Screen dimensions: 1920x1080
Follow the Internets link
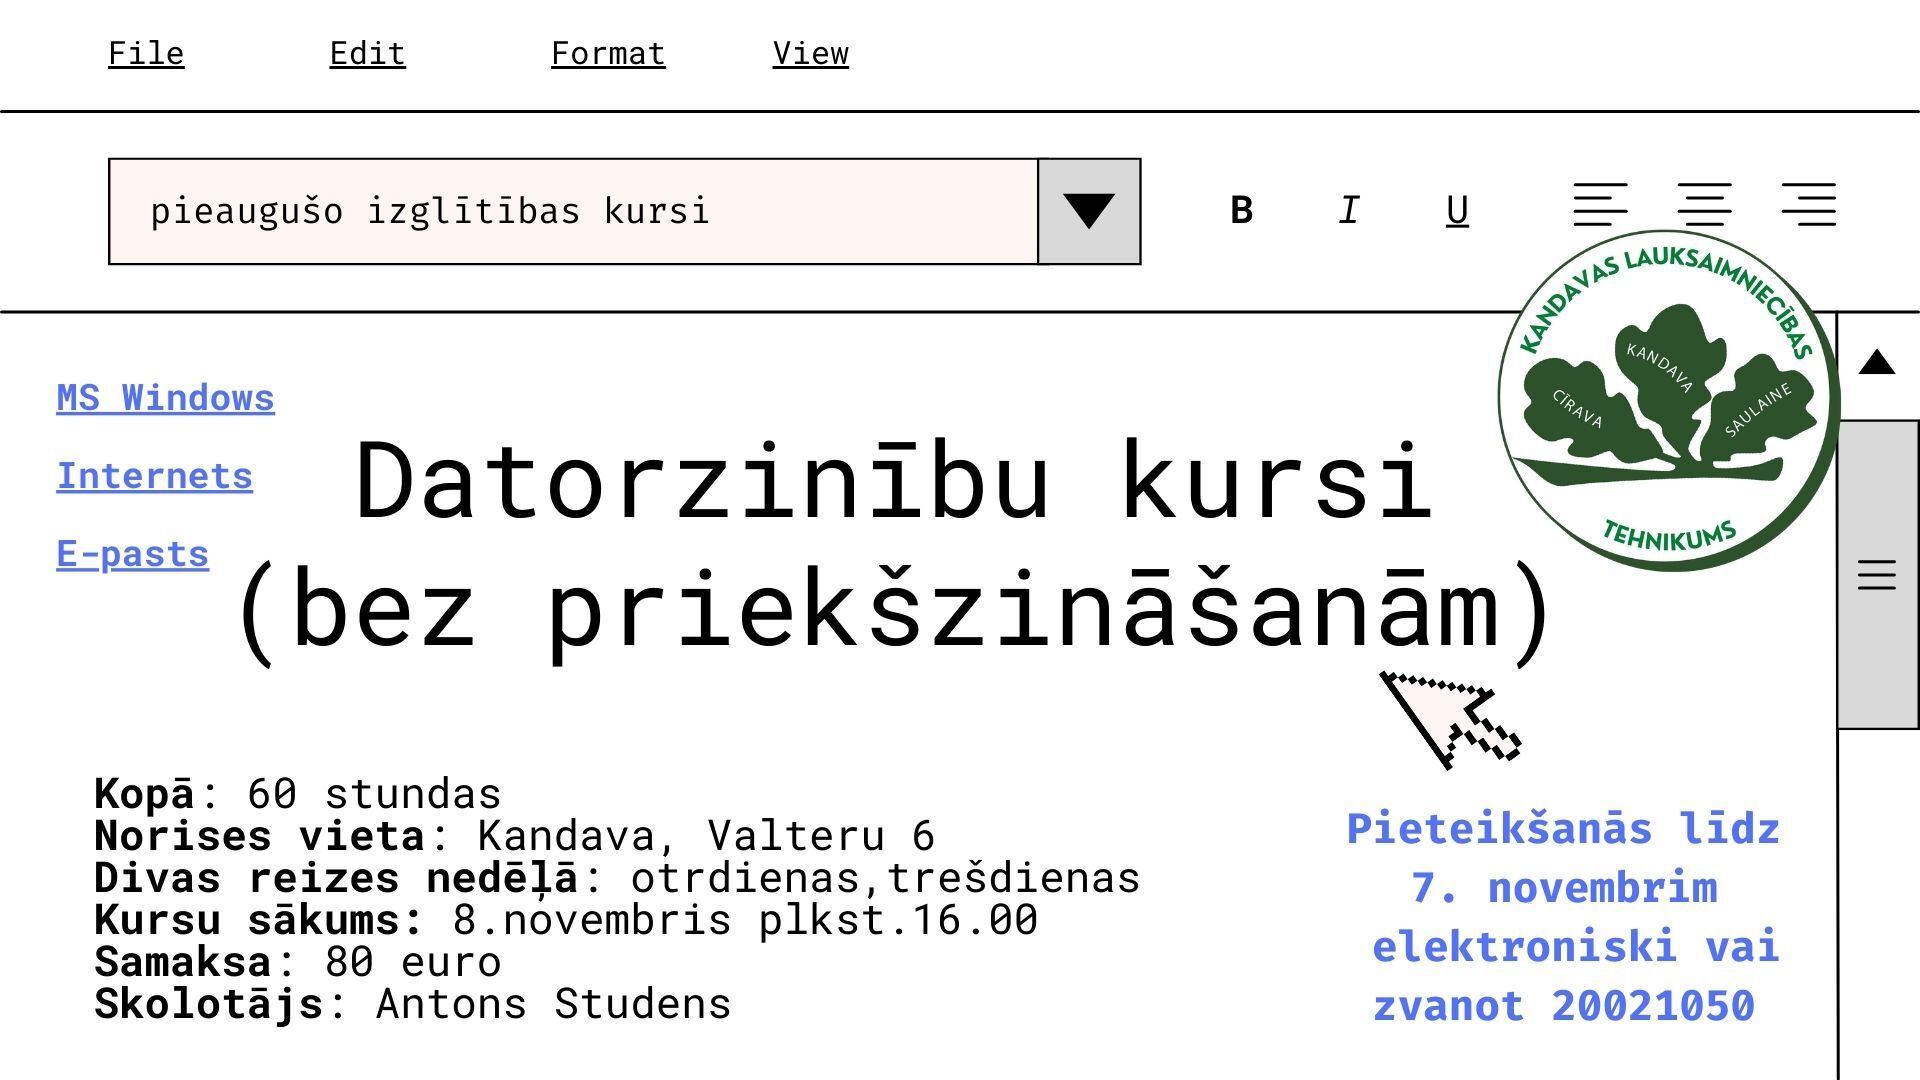(154, 476)
